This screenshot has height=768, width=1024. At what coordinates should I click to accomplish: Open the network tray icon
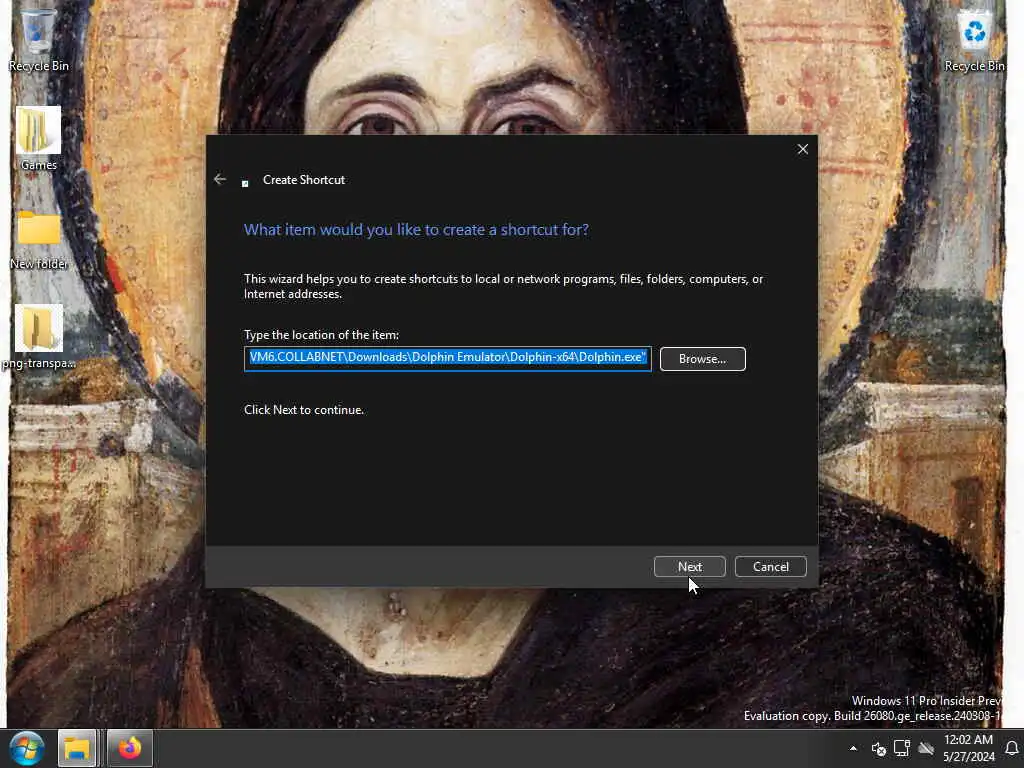tap(902, 748)
